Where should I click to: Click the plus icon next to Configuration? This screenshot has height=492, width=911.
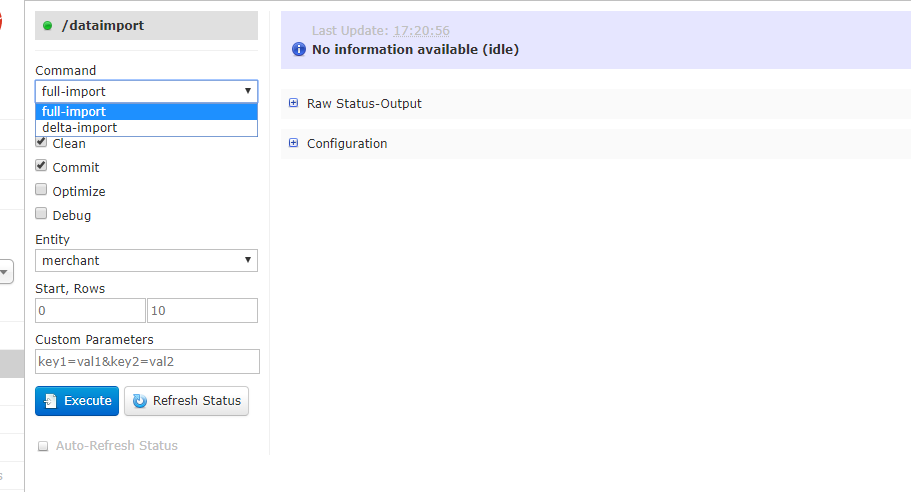293,143
